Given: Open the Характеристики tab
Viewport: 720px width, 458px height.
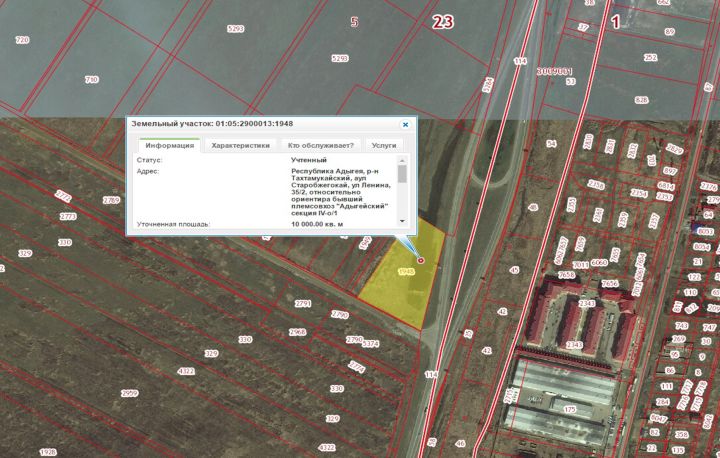Looking at the screenshot, I should click(x=240, y=146).
